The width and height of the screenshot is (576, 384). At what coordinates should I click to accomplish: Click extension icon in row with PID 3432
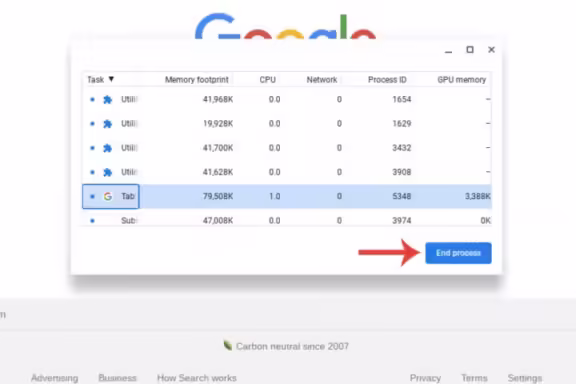click(107, 148)
